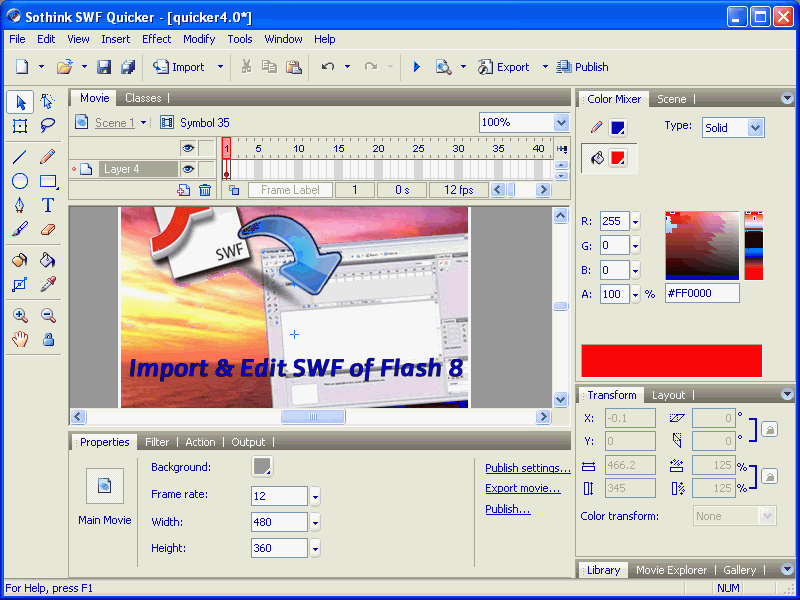
Task: Select the Hand tool
Action: [20, 339]
